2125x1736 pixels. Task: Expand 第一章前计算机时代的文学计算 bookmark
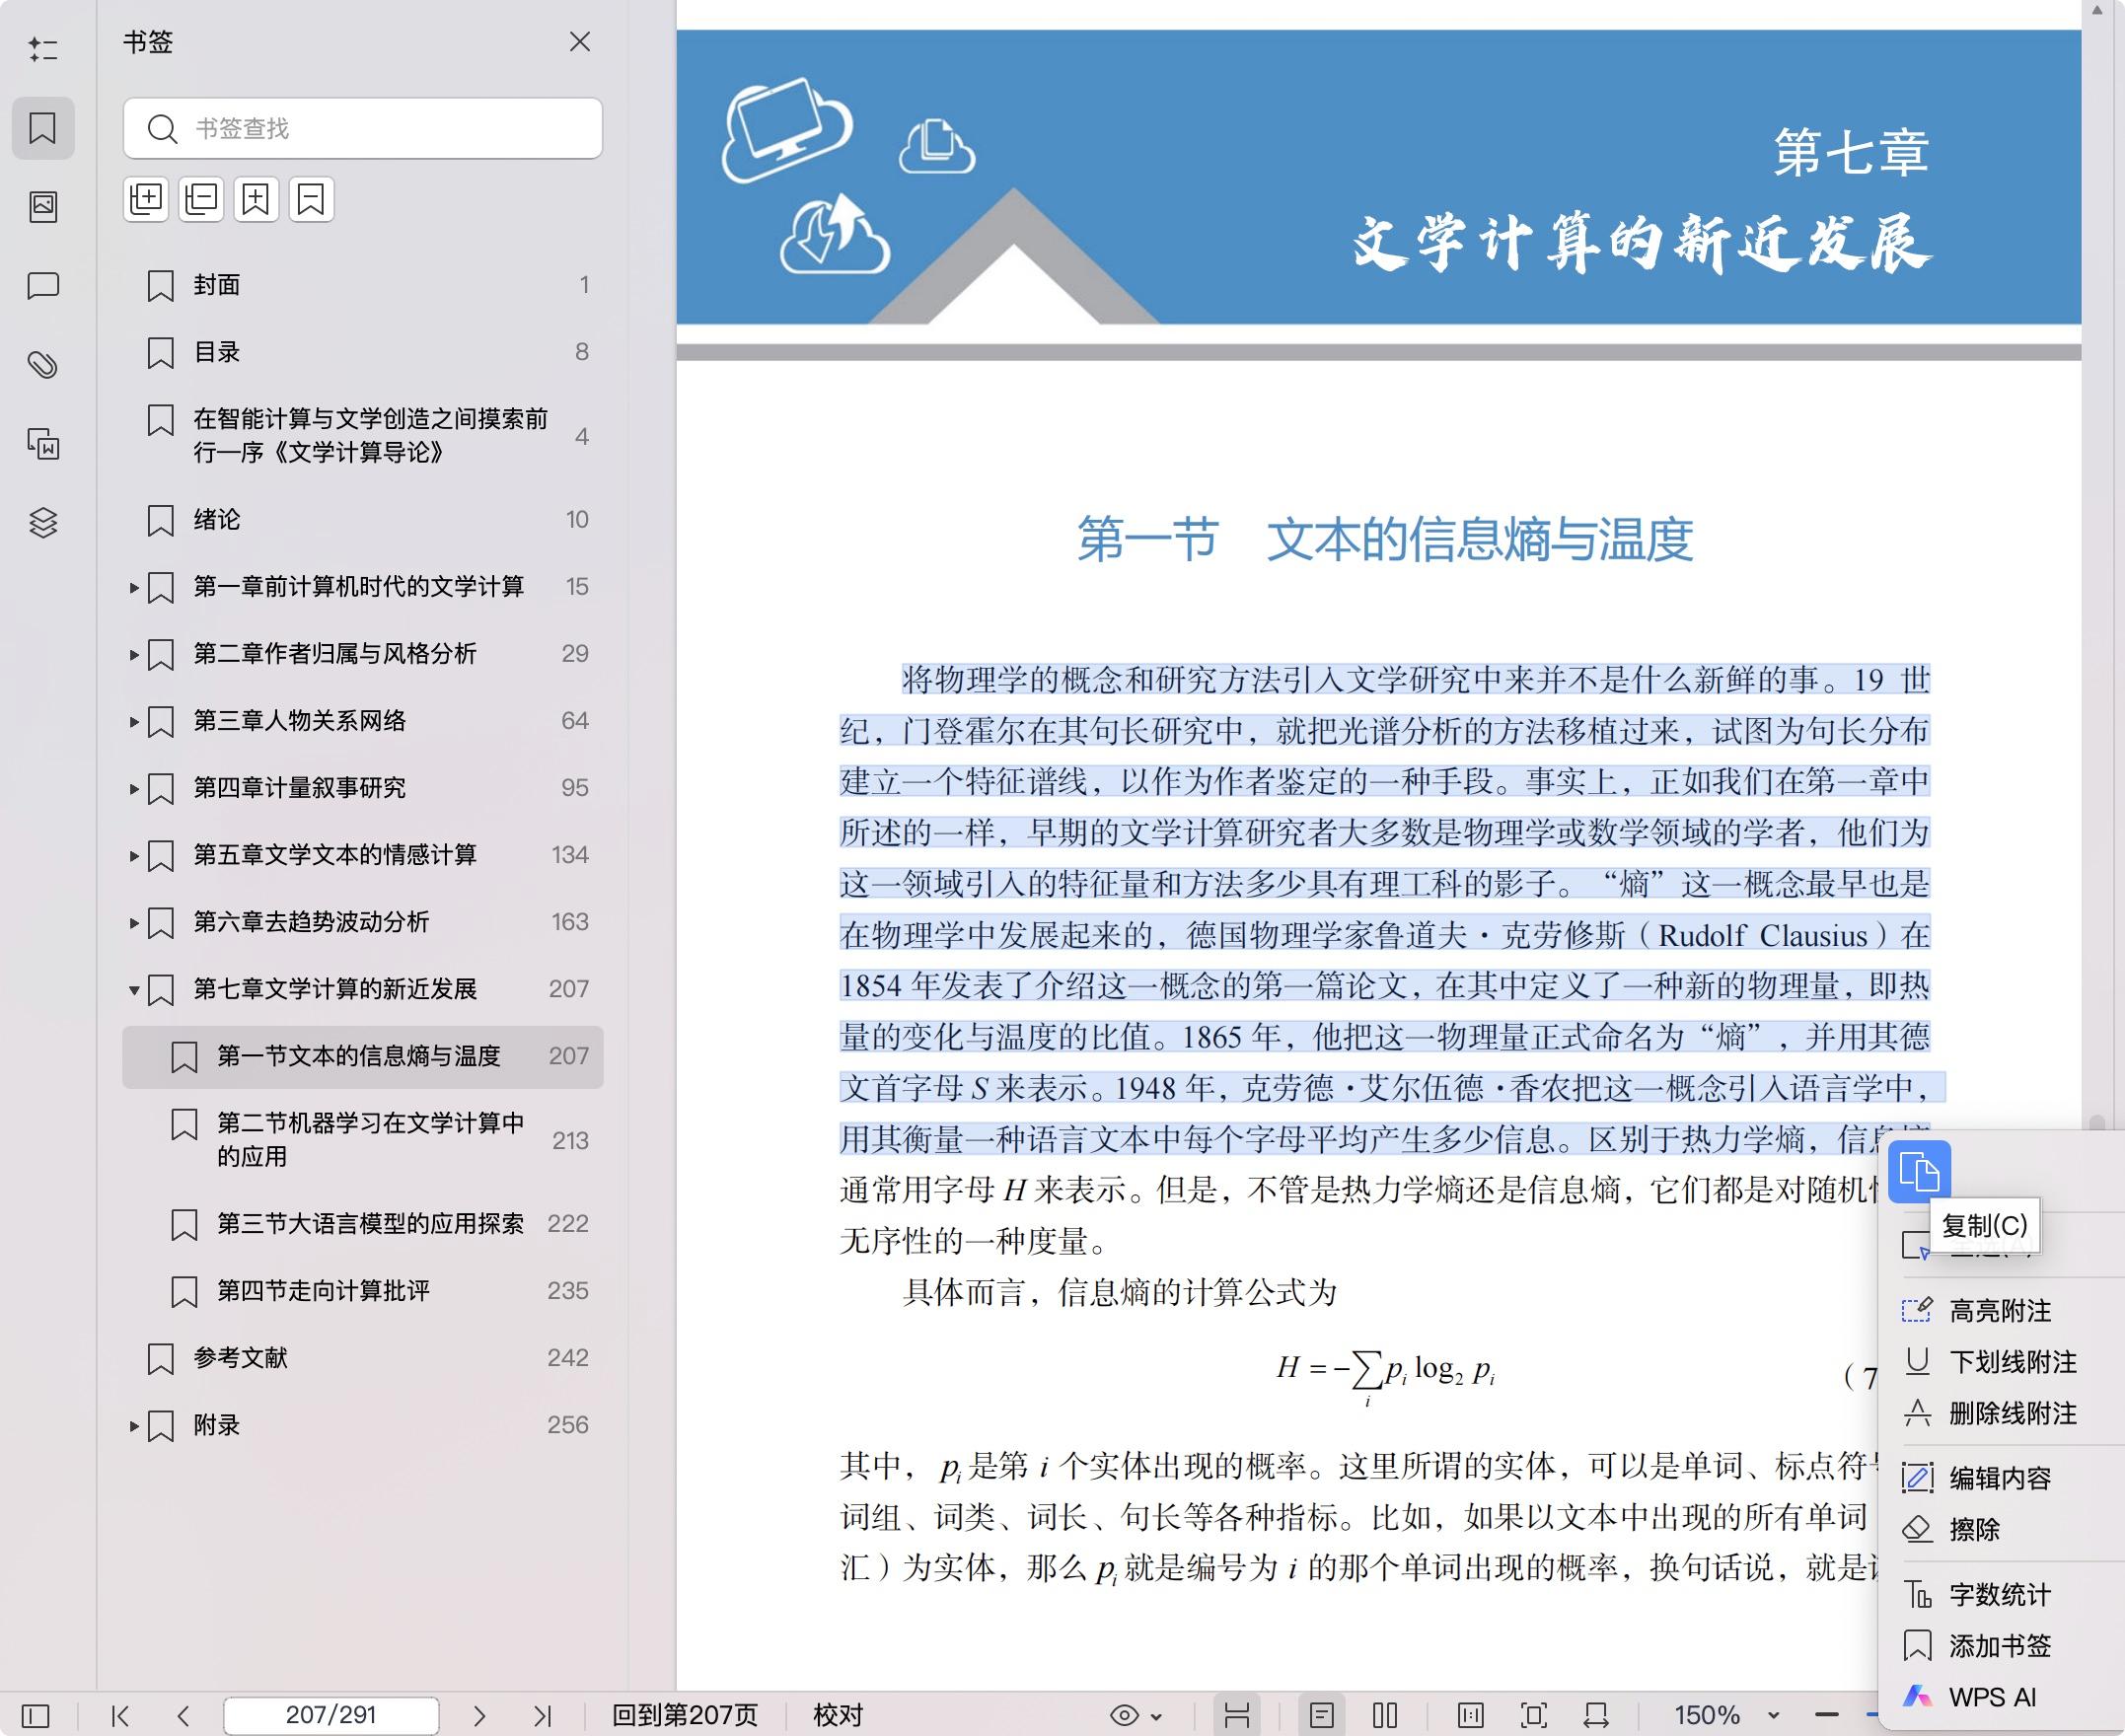134,587
